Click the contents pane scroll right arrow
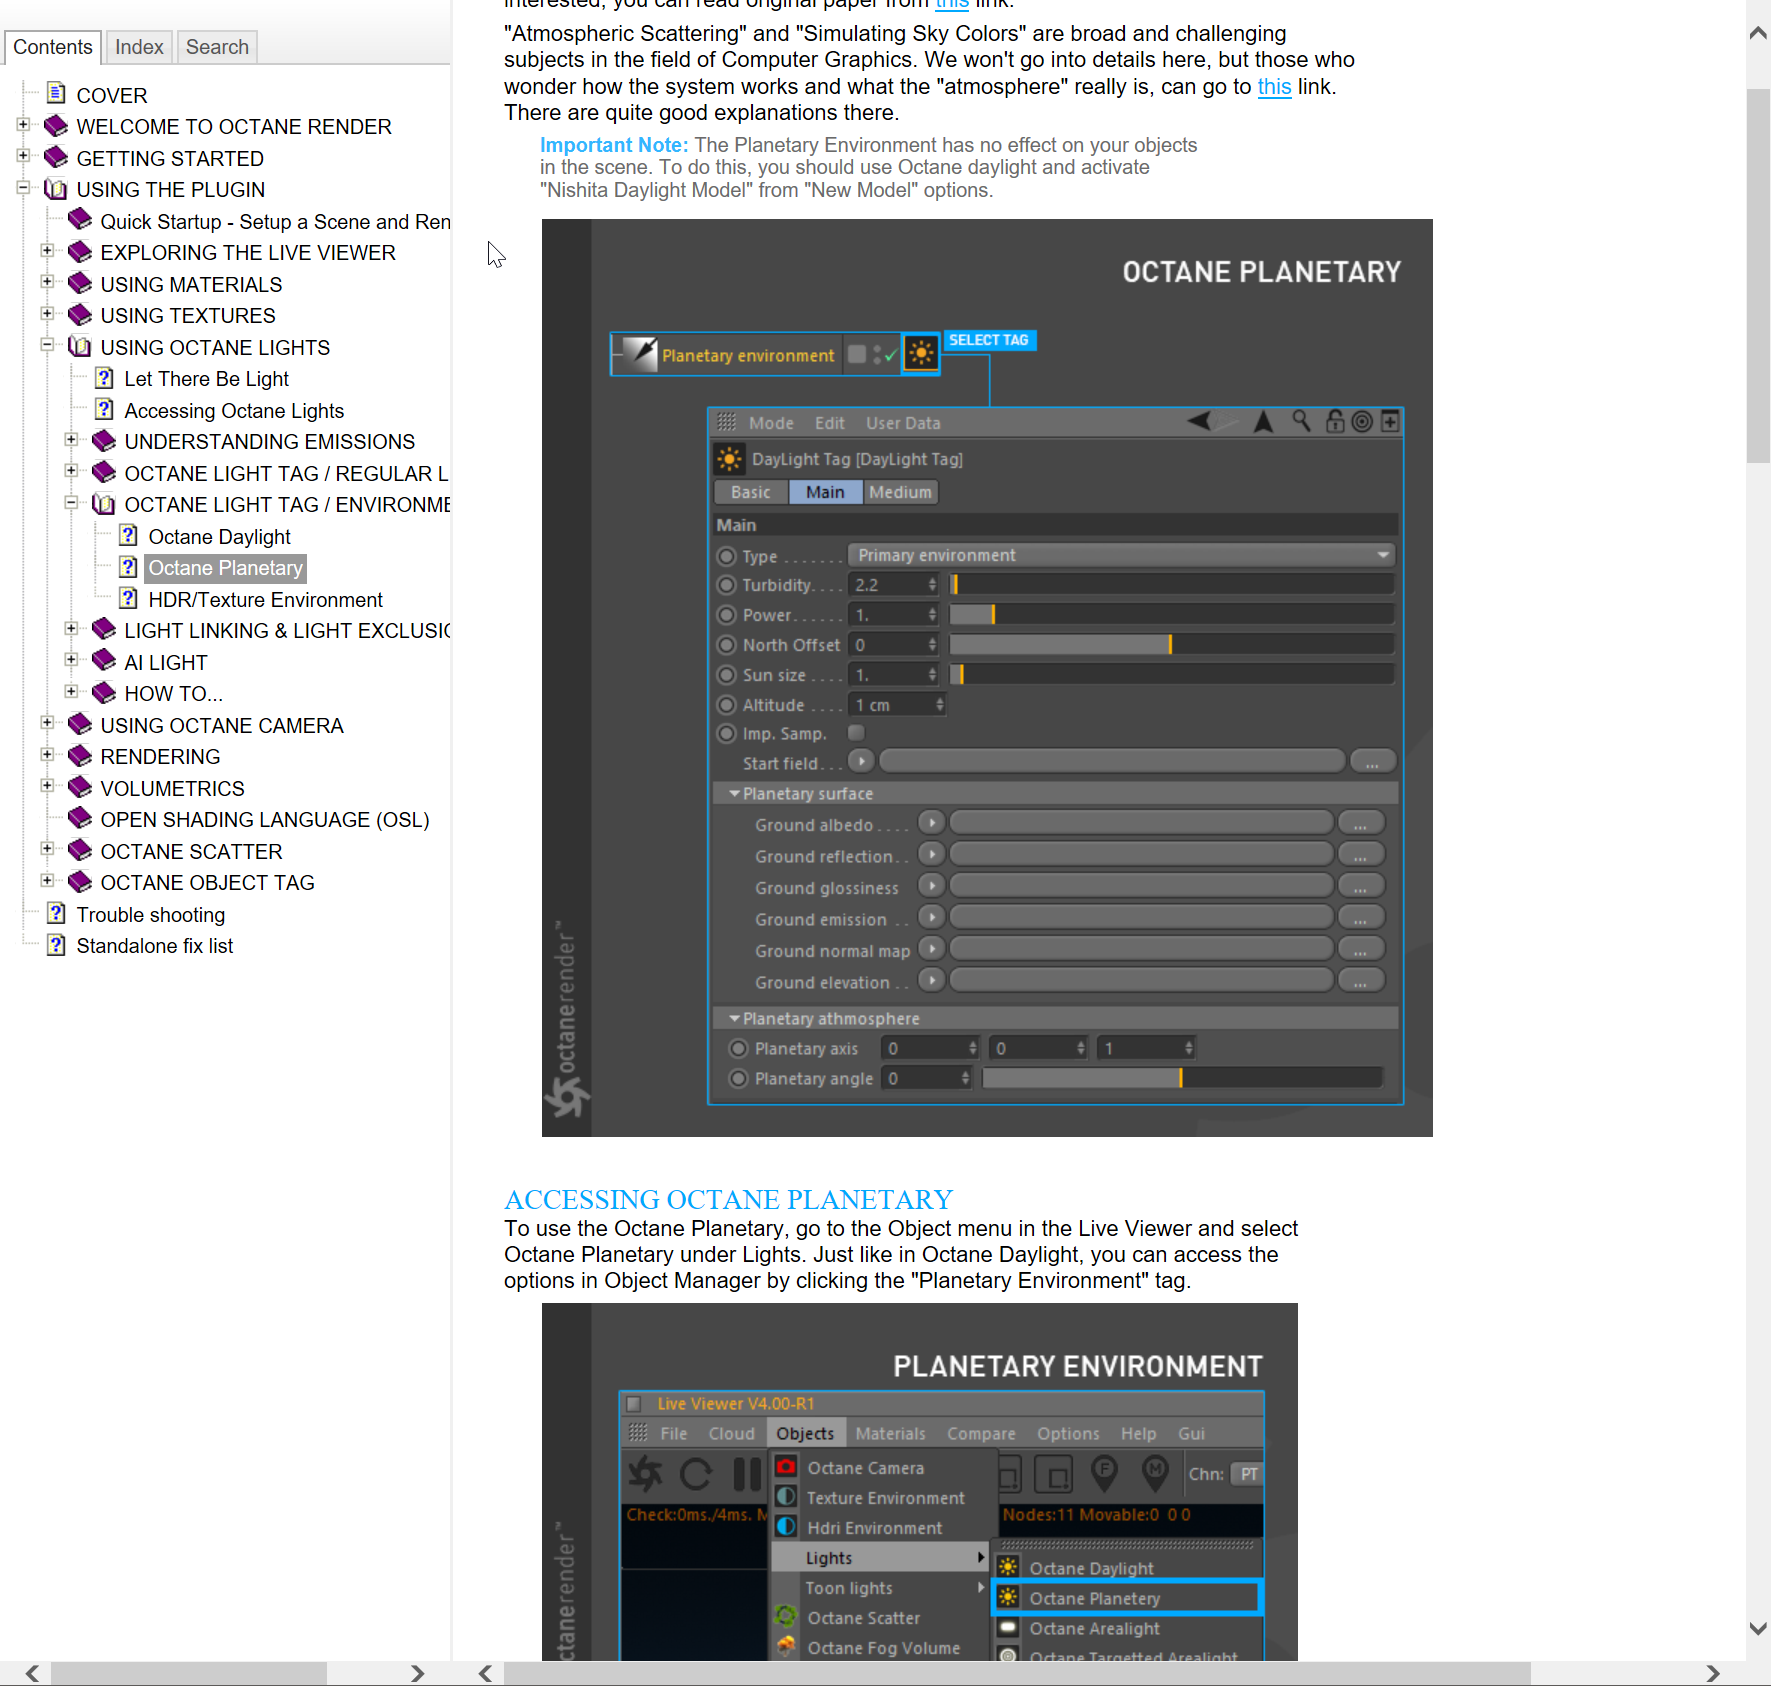This screenshot has width=1771, height=1686. coord(417,1673)
